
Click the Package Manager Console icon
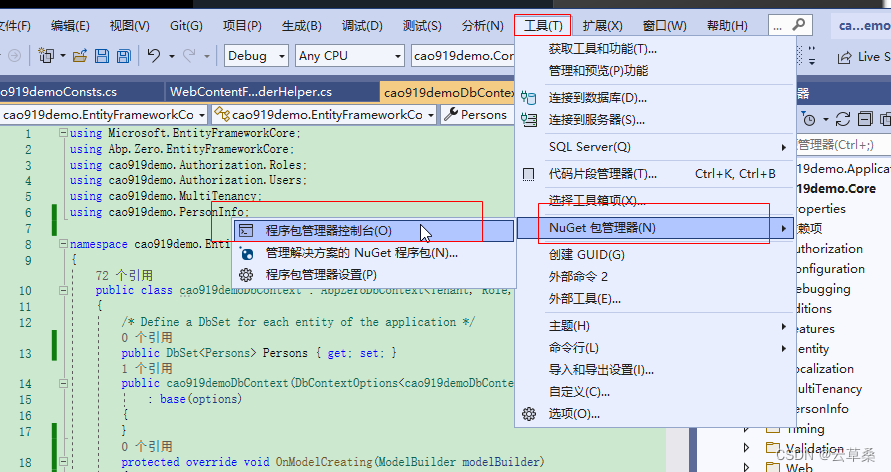tap(246, 231)
